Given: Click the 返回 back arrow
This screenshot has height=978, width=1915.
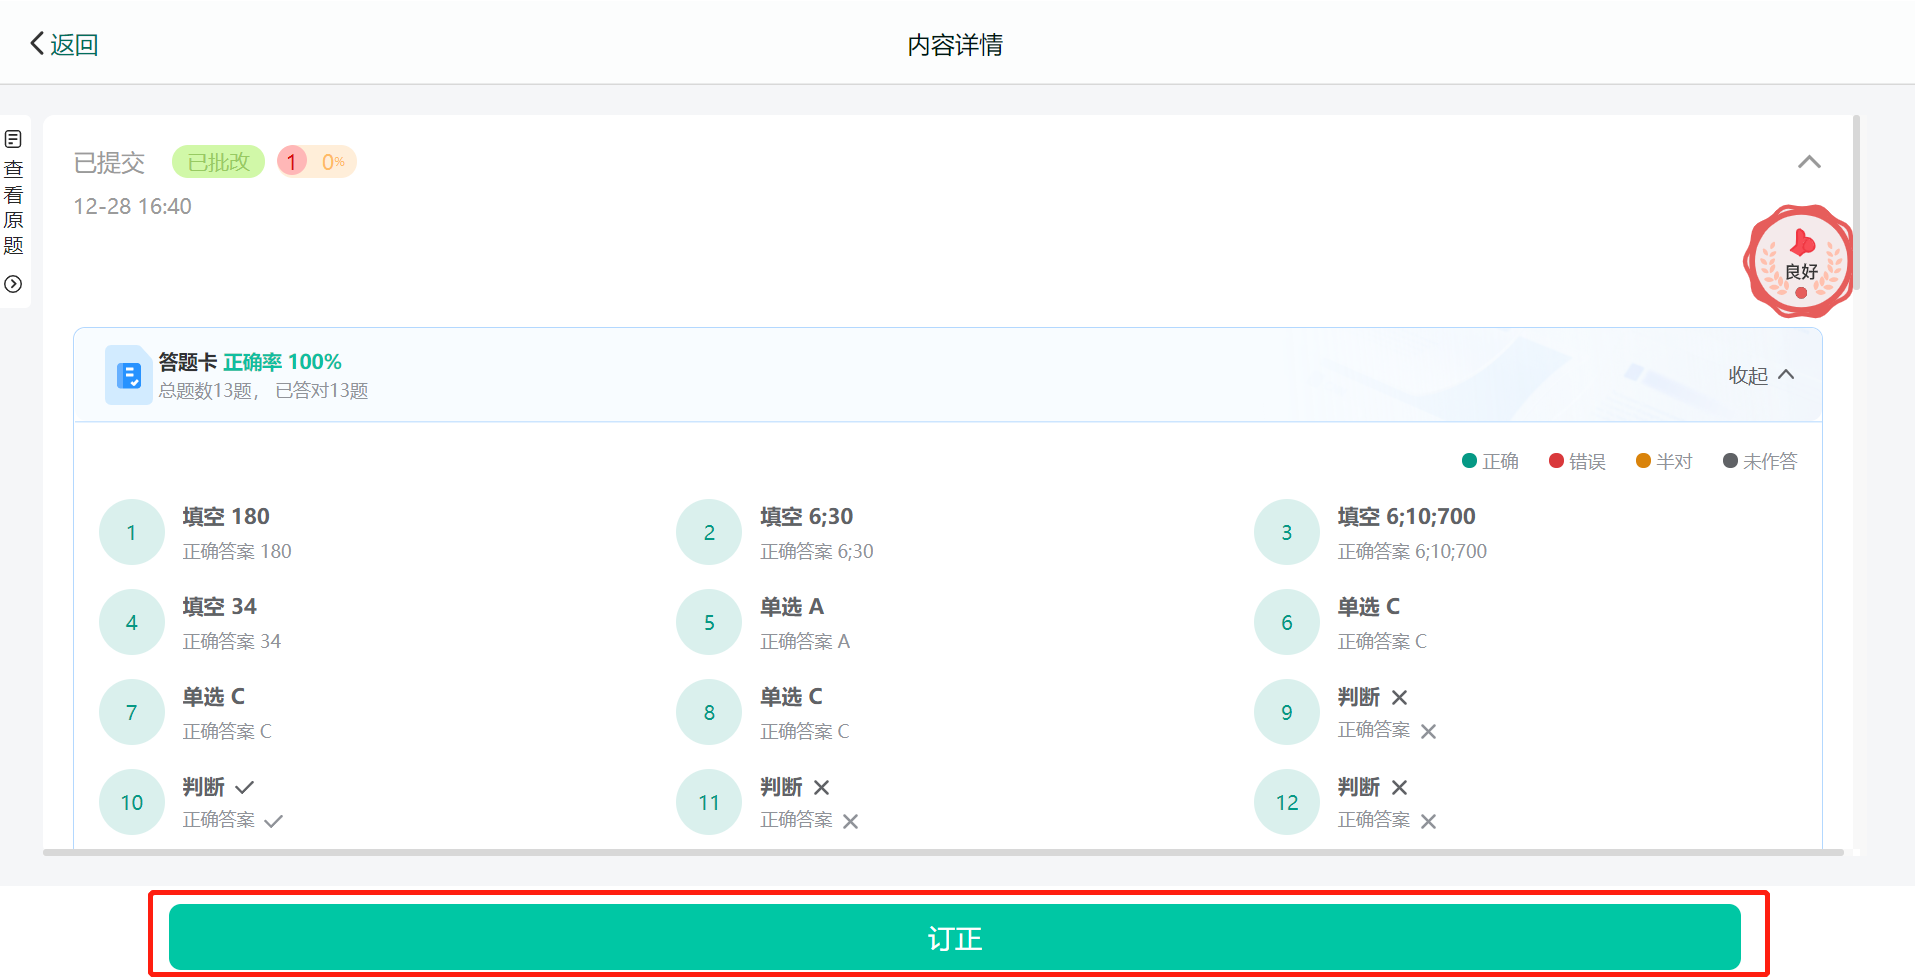Looking at the screenshot, I should click(x=62, y=44).
